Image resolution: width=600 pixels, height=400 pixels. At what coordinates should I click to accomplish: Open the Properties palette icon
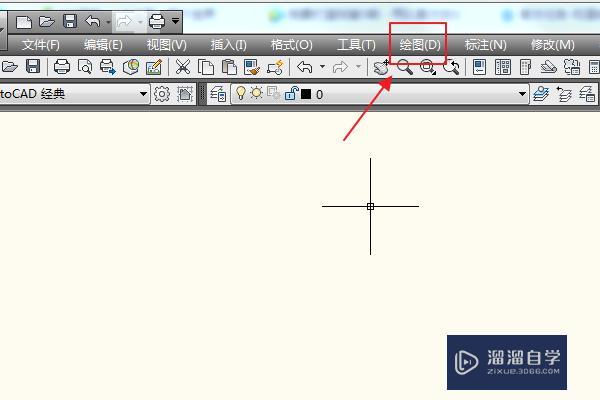[479, 67]
